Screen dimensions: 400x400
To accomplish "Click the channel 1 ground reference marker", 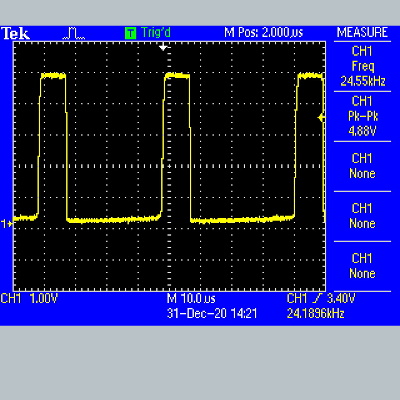I will (x=7, y=224).
